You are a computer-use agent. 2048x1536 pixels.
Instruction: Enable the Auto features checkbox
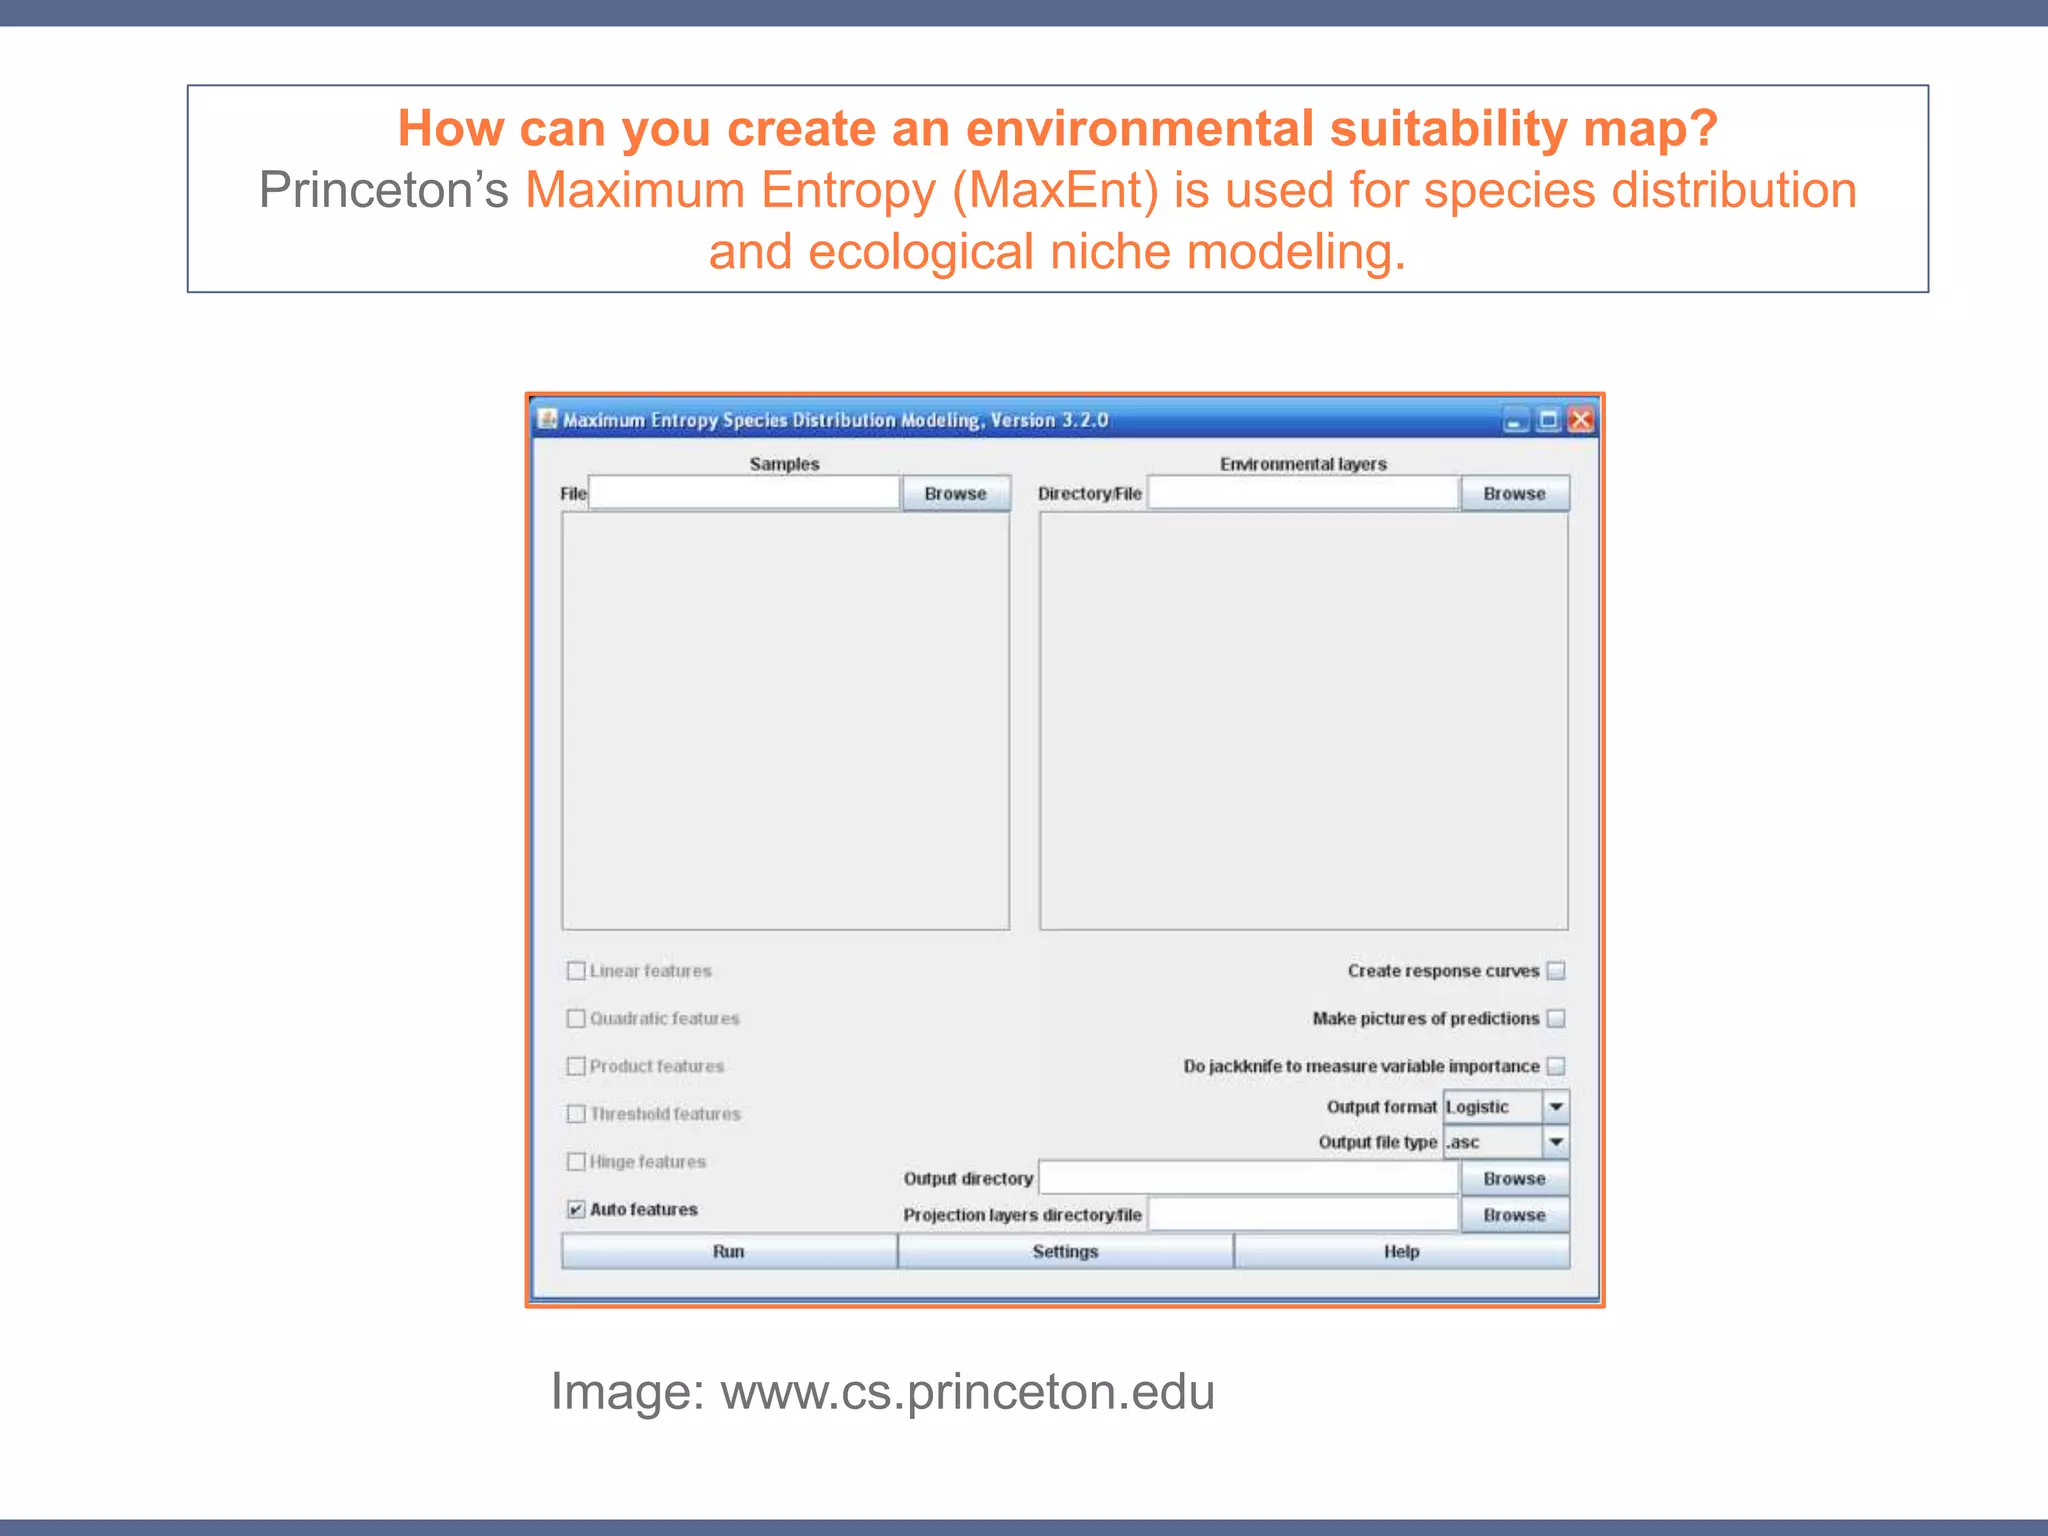576,1209
